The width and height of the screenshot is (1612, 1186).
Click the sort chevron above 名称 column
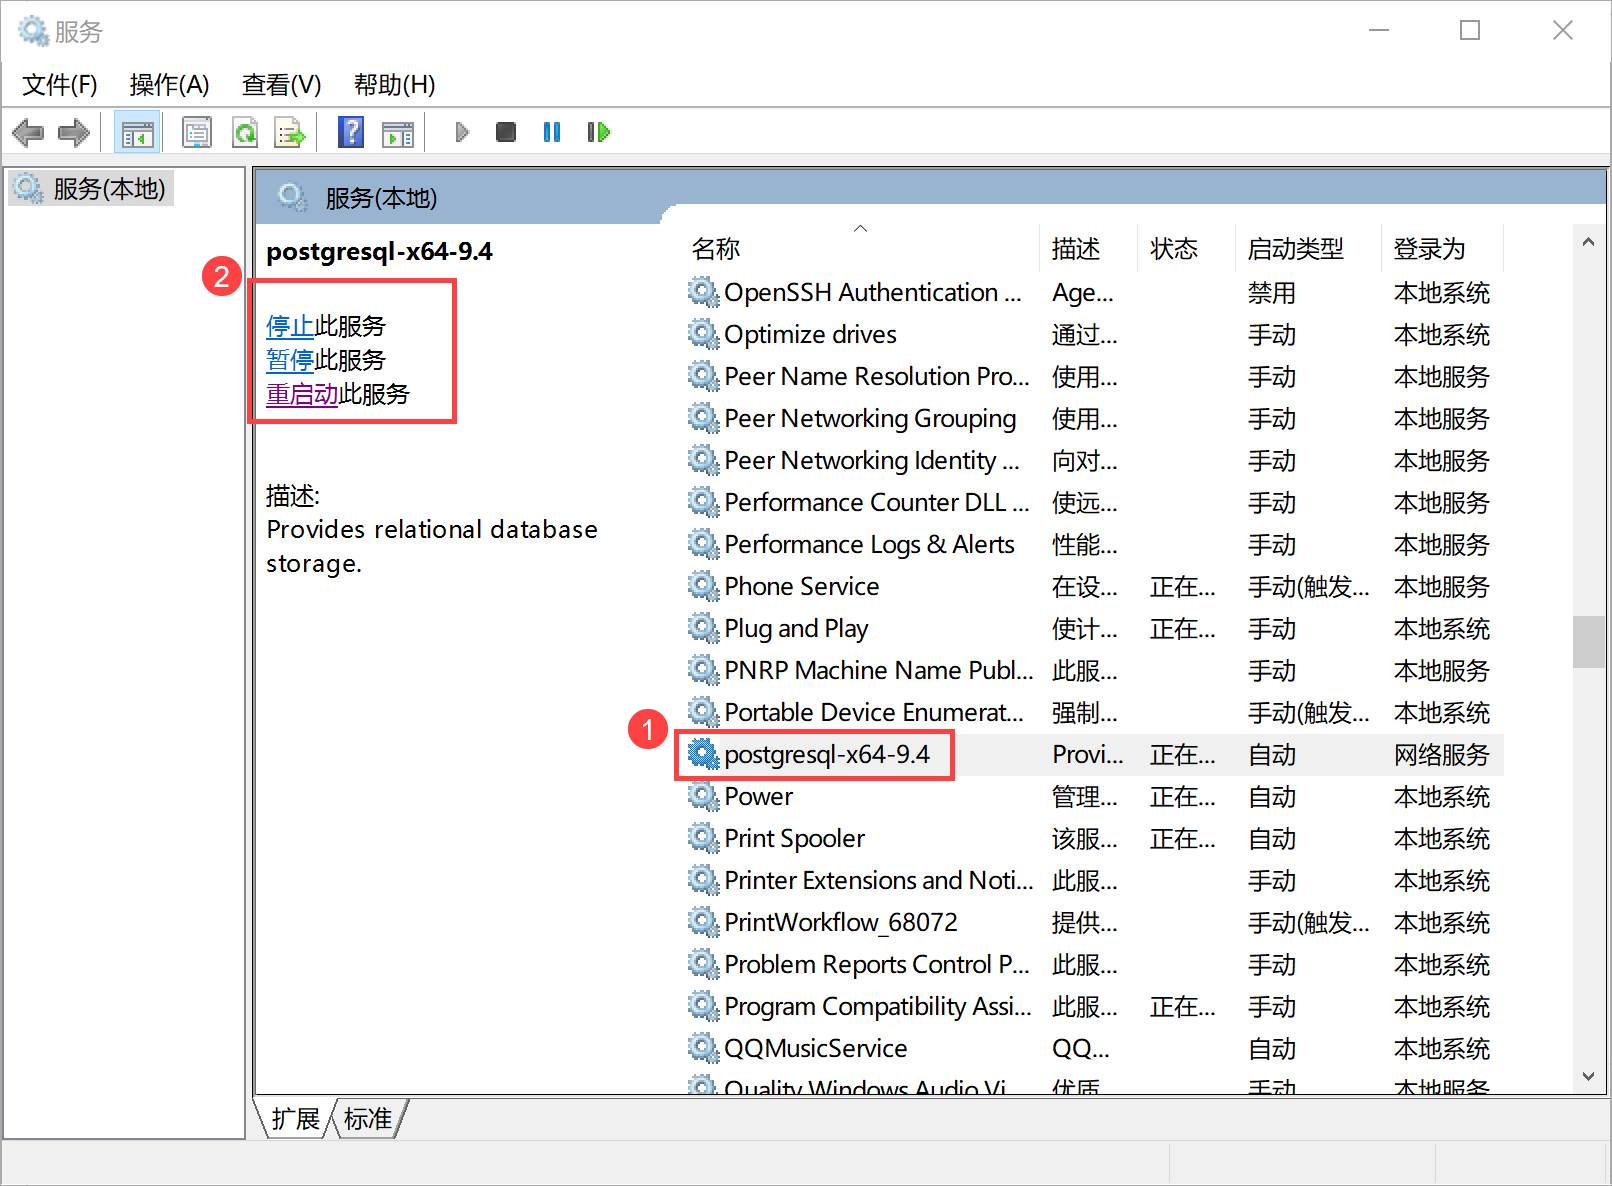click(860, 227)
